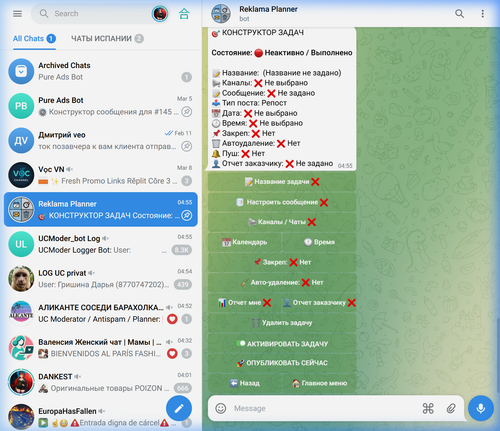This screenshot has width=500, height=431.
Task: Open EuropaHasFallen channel
Action: coord(101,416)
